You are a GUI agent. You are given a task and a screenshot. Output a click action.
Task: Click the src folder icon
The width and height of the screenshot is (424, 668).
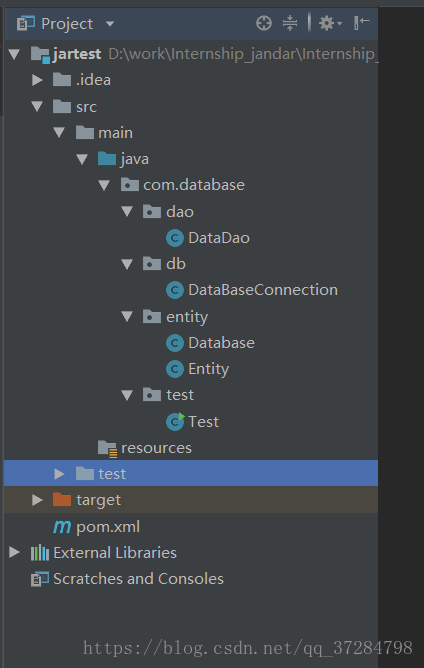coord(62,106)
